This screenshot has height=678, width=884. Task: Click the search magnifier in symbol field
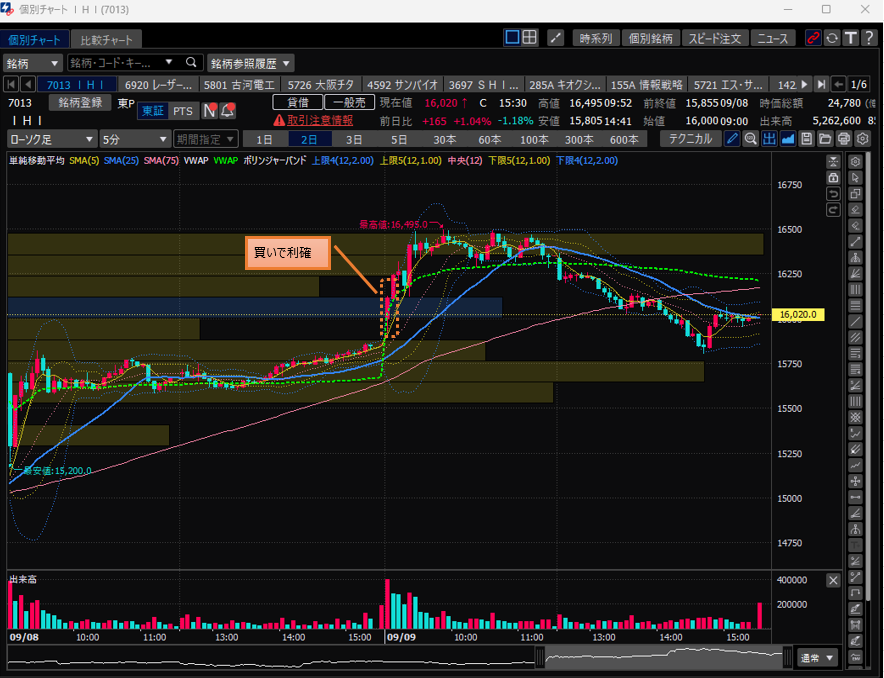click(191, 62)
